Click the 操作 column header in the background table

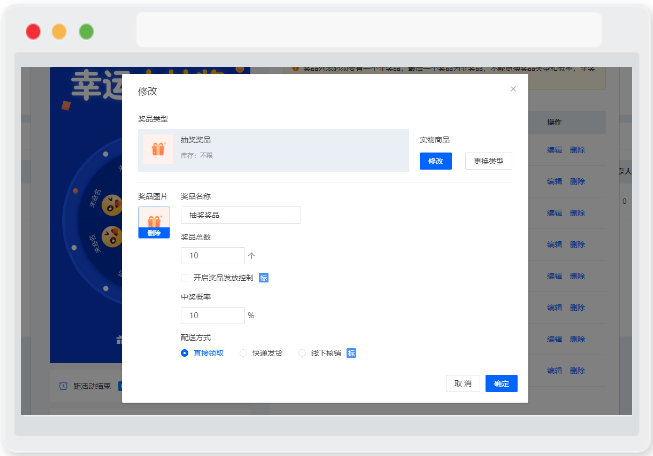[554, 122]
